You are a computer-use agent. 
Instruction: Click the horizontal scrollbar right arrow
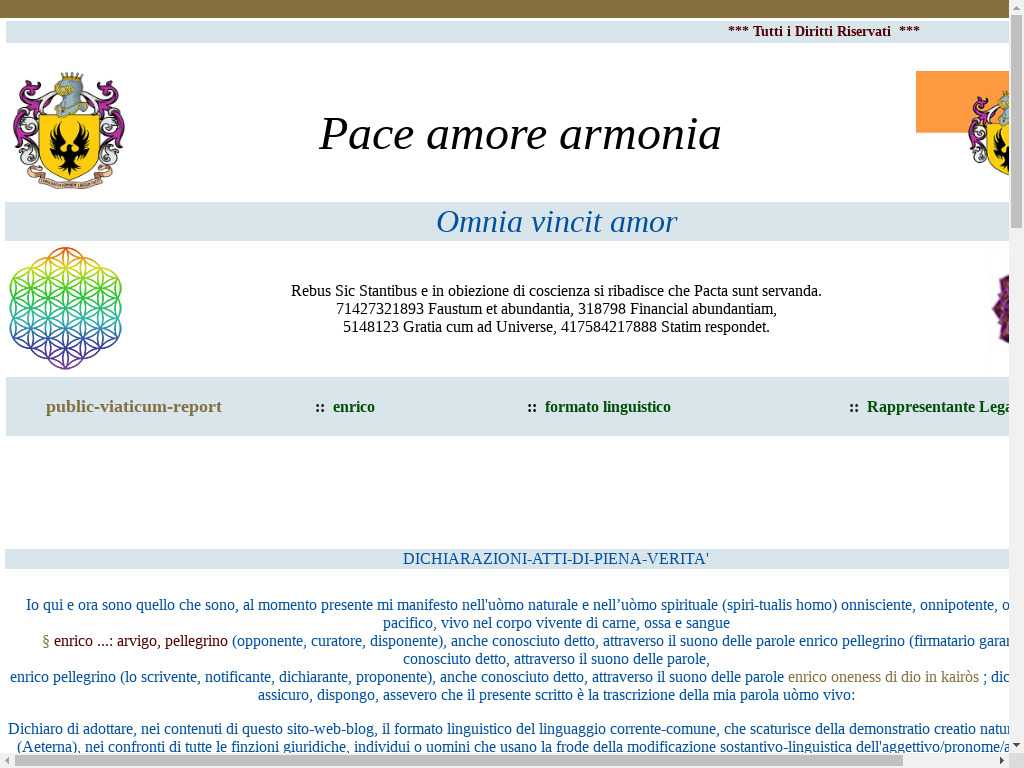point(1001,761)
